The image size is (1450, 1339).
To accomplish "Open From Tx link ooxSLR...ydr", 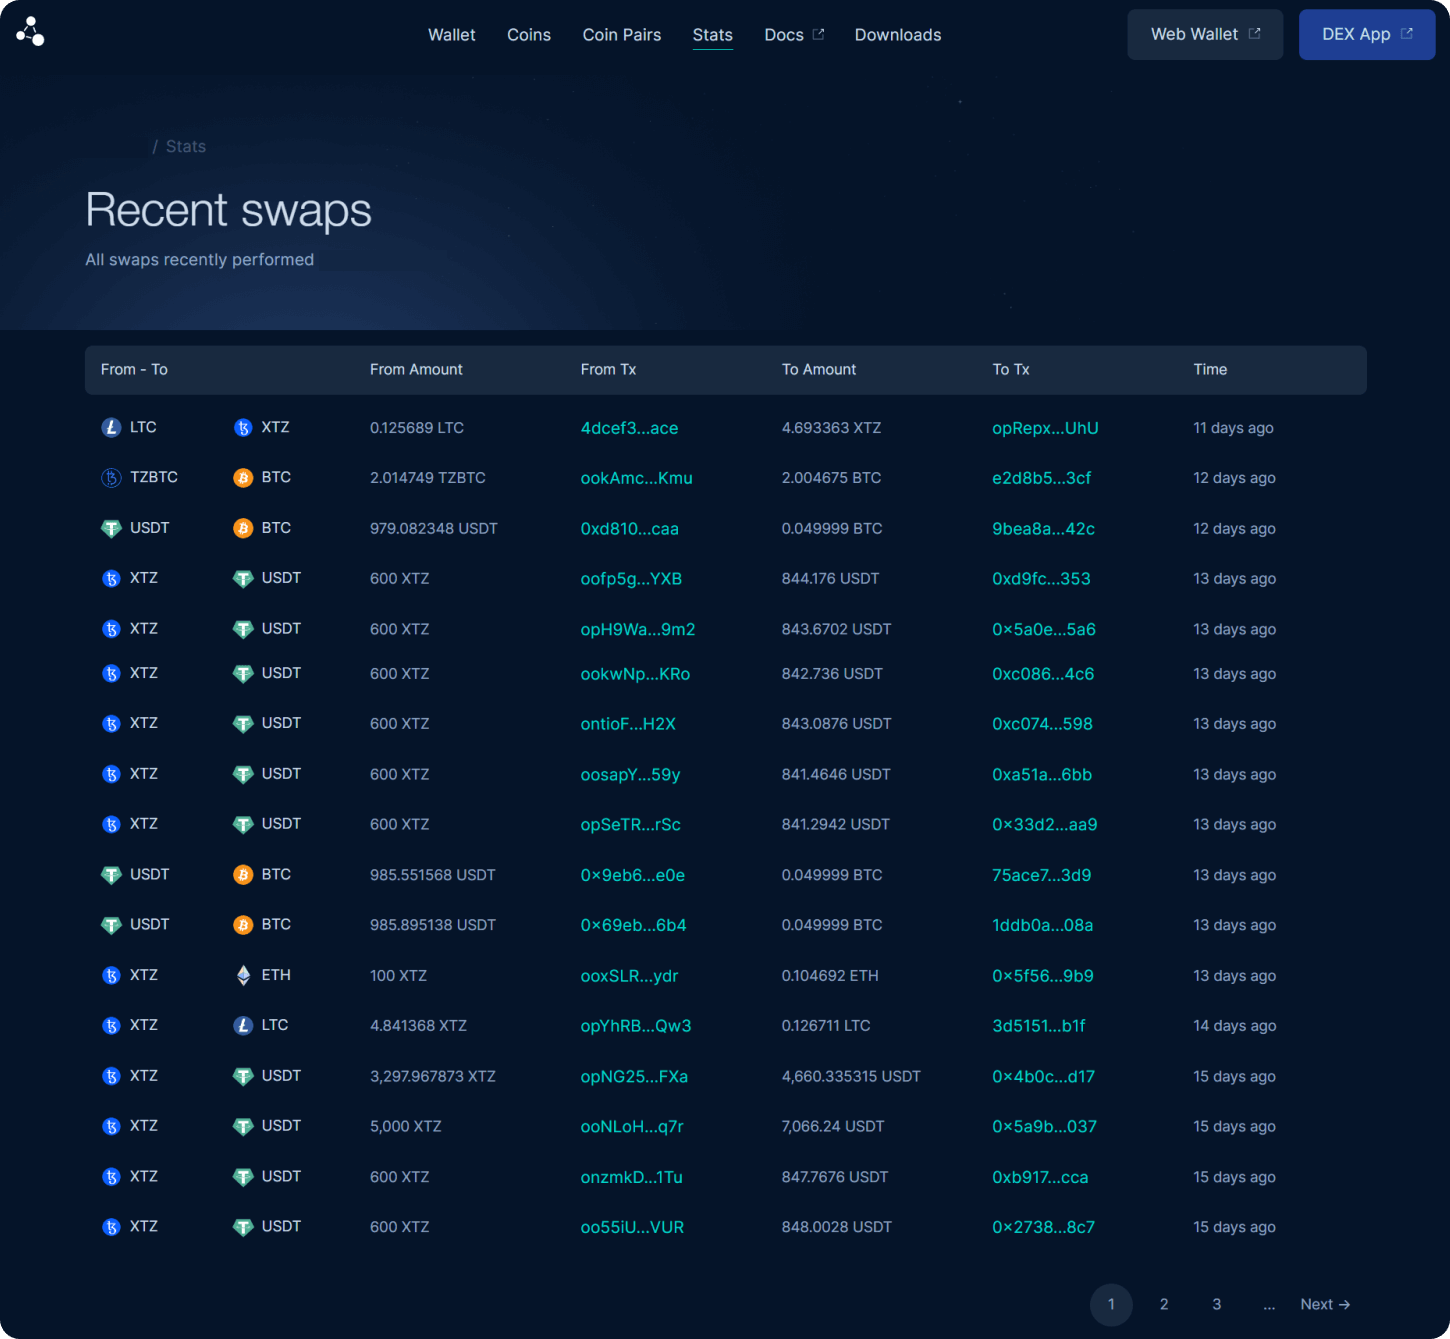I will [x=629, y=976].
